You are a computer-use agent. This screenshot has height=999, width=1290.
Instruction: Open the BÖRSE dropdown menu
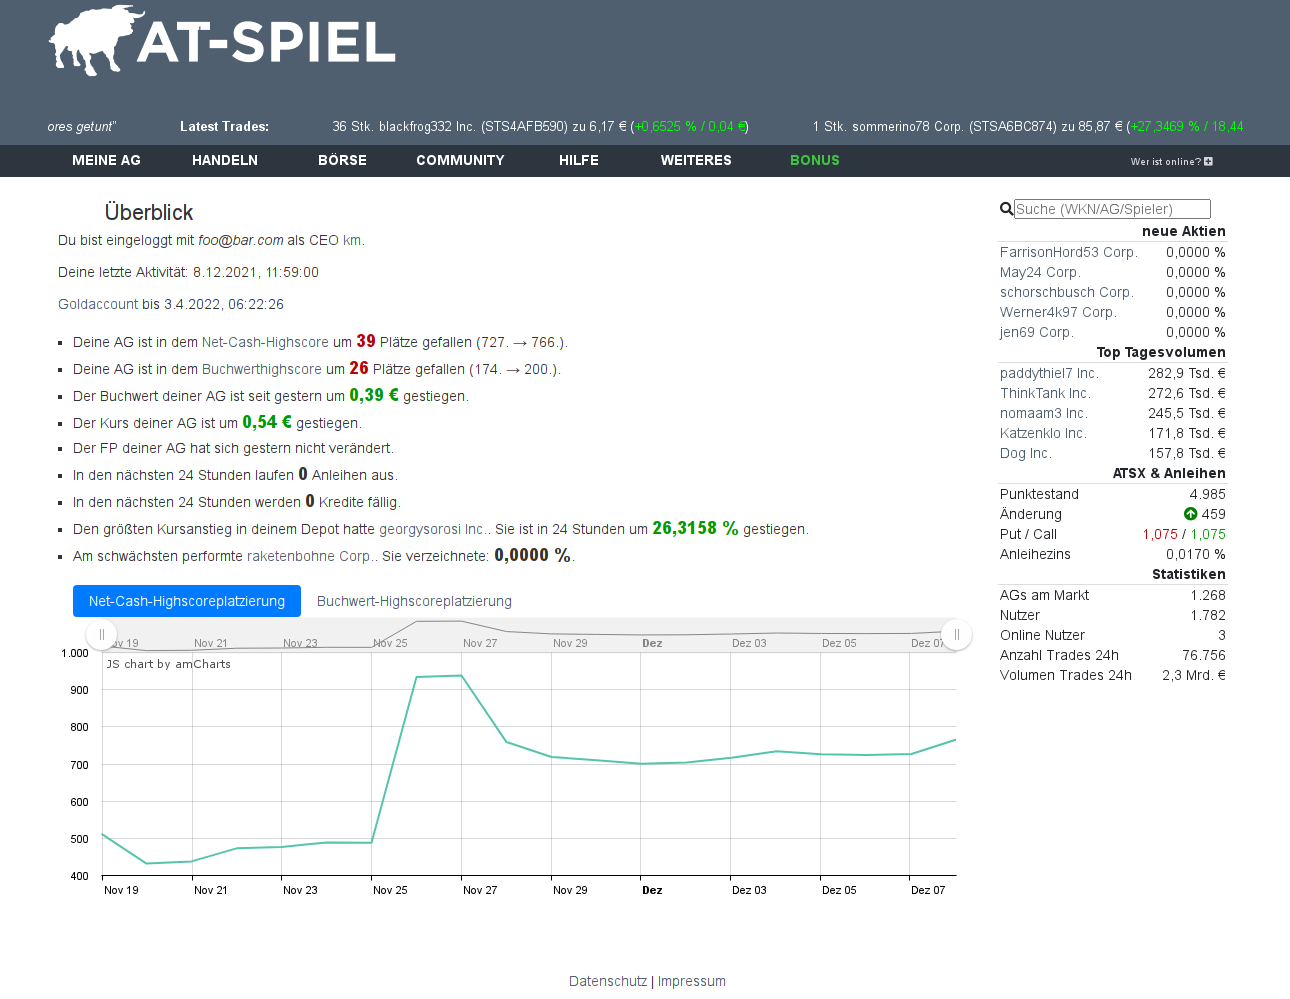tap(342, 160)
